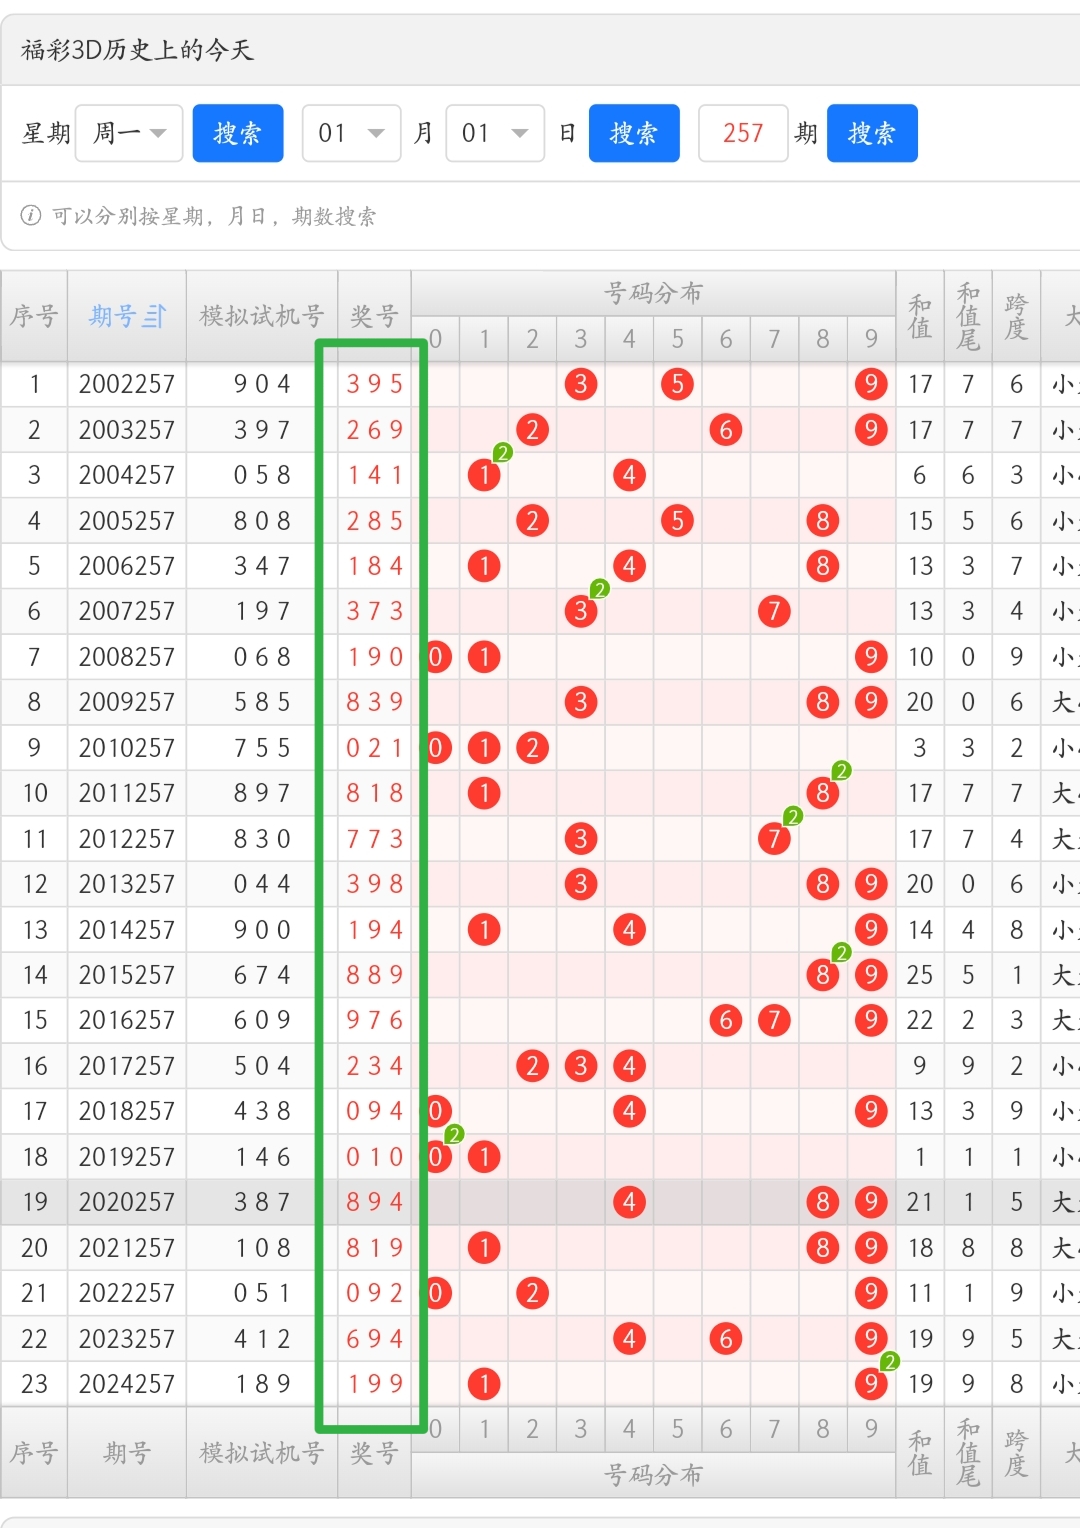Select period number 2020257
The width and height of the screenshot is (1080, 1528).
(127, 1202)
